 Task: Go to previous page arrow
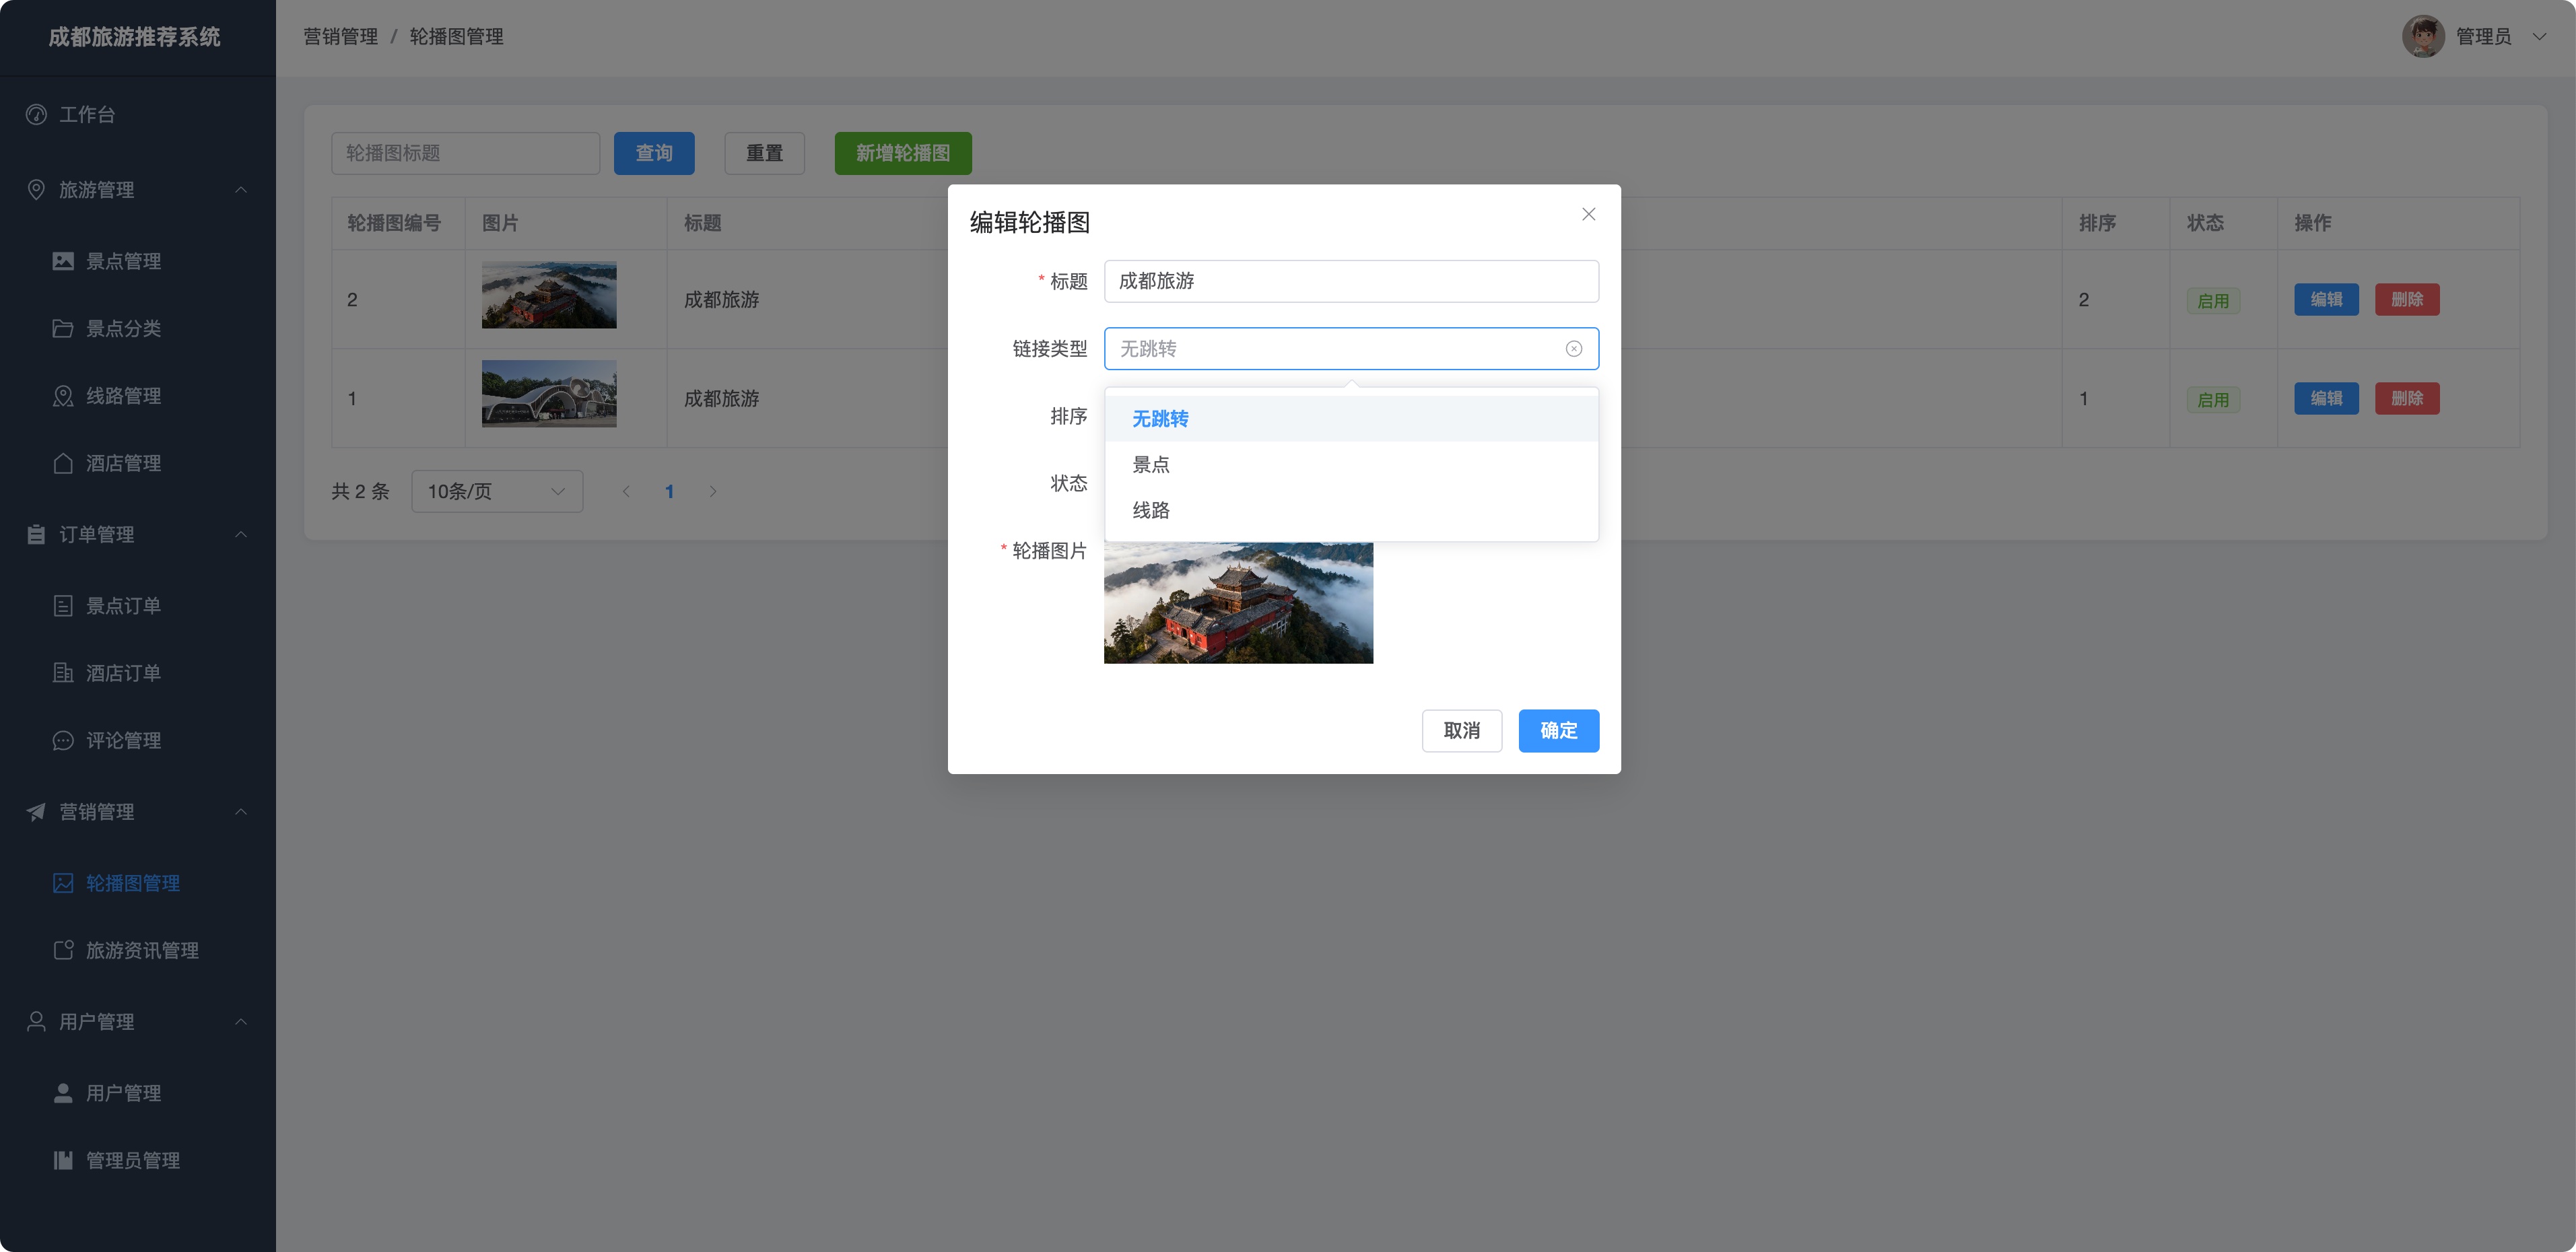[626, 491]
